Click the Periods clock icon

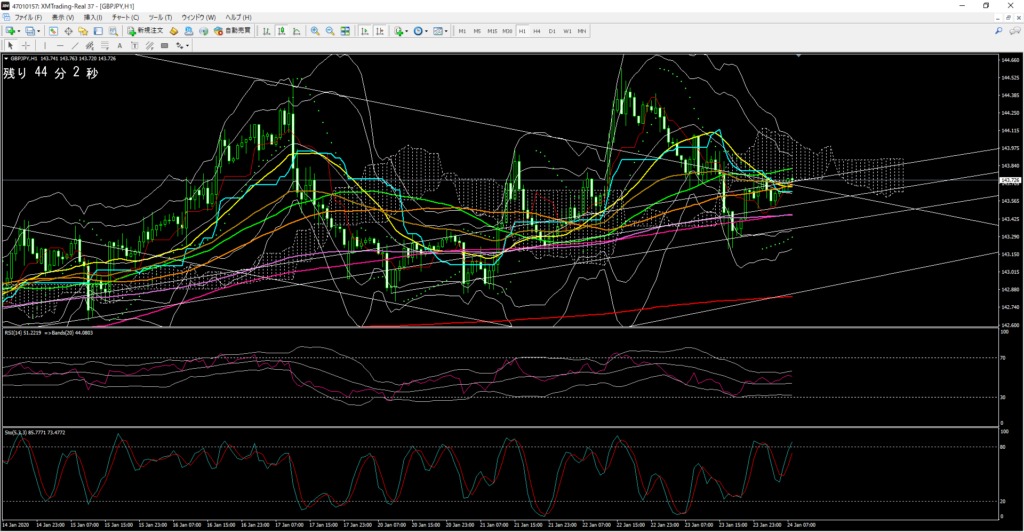point(418,31)
